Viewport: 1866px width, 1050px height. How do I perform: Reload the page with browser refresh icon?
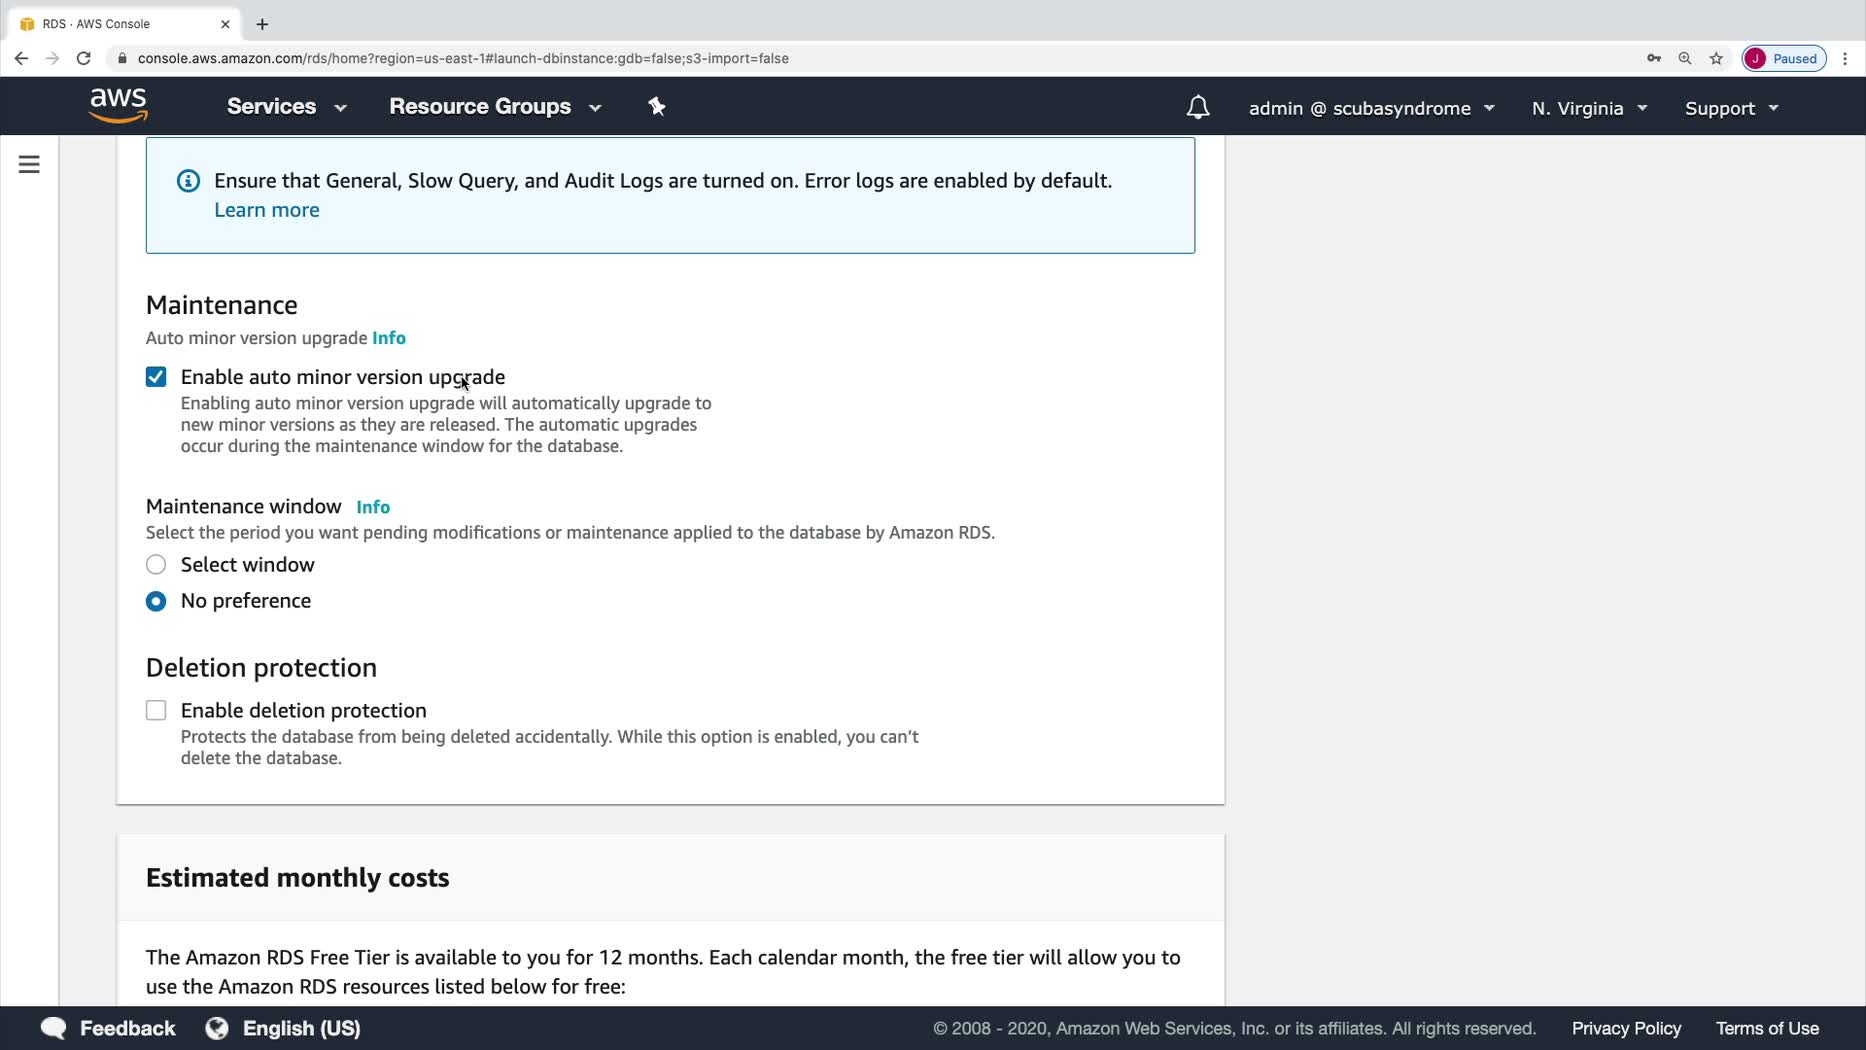(x=84, y=58)
